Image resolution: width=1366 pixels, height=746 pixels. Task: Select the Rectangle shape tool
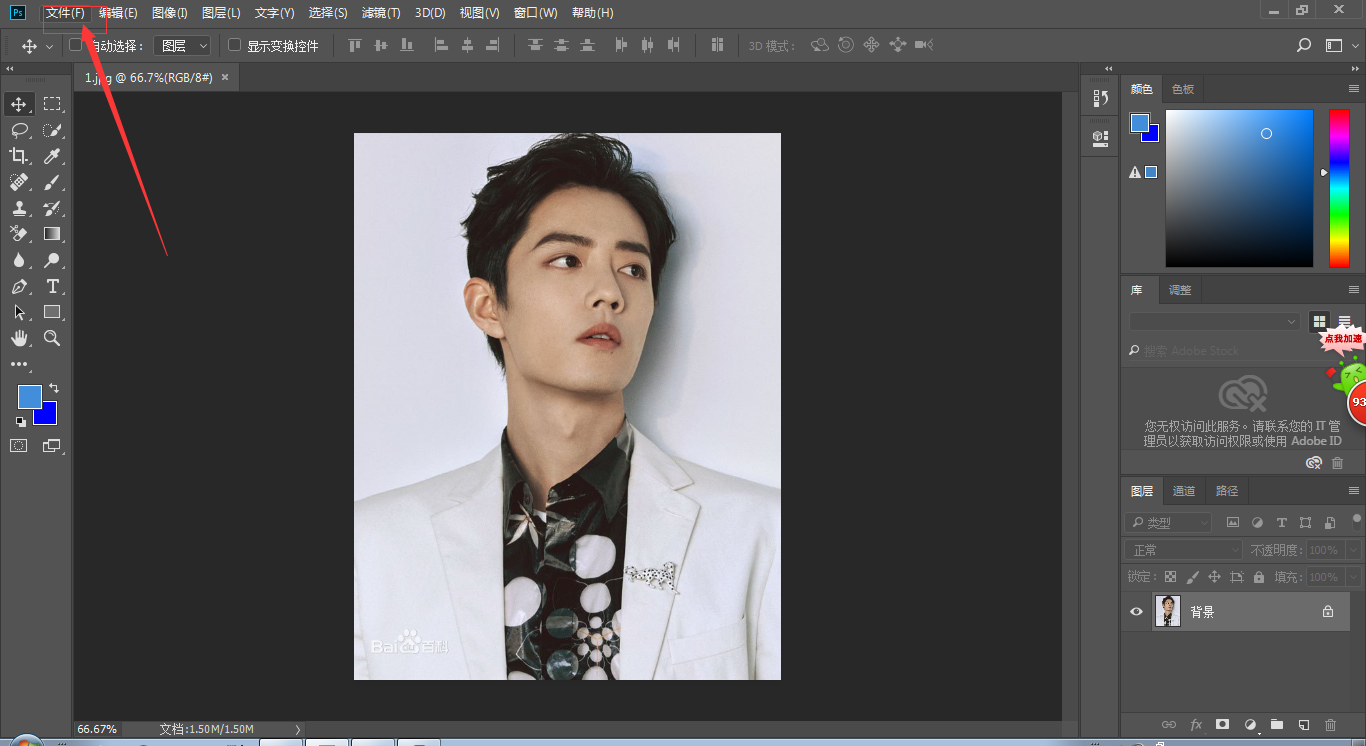(52, 312)
